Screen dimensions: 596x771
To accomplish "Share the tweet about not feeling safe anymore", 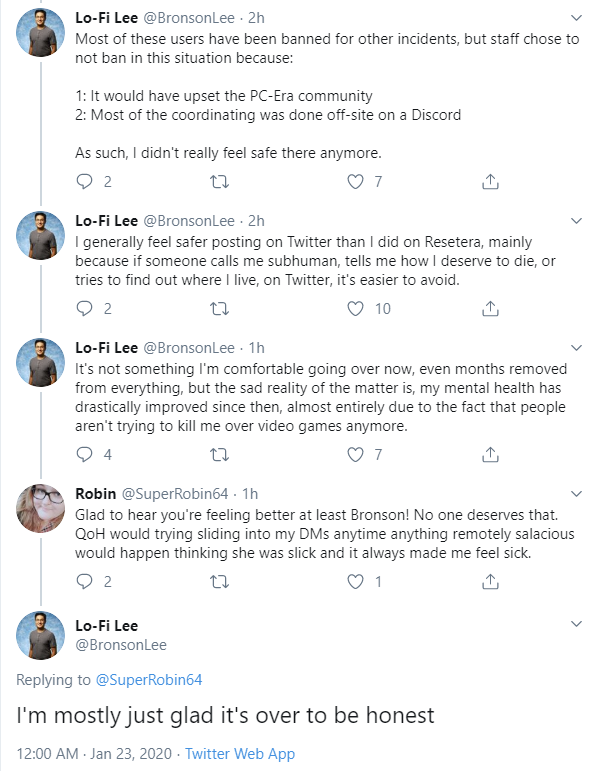I will [490, 181].
